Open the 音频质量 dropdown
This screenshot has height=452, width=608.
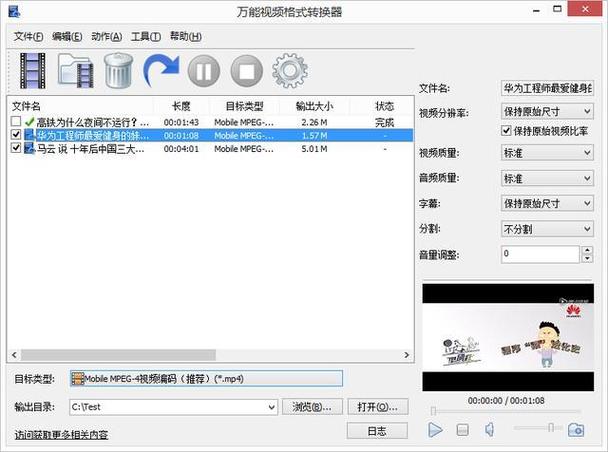[547, 178]
